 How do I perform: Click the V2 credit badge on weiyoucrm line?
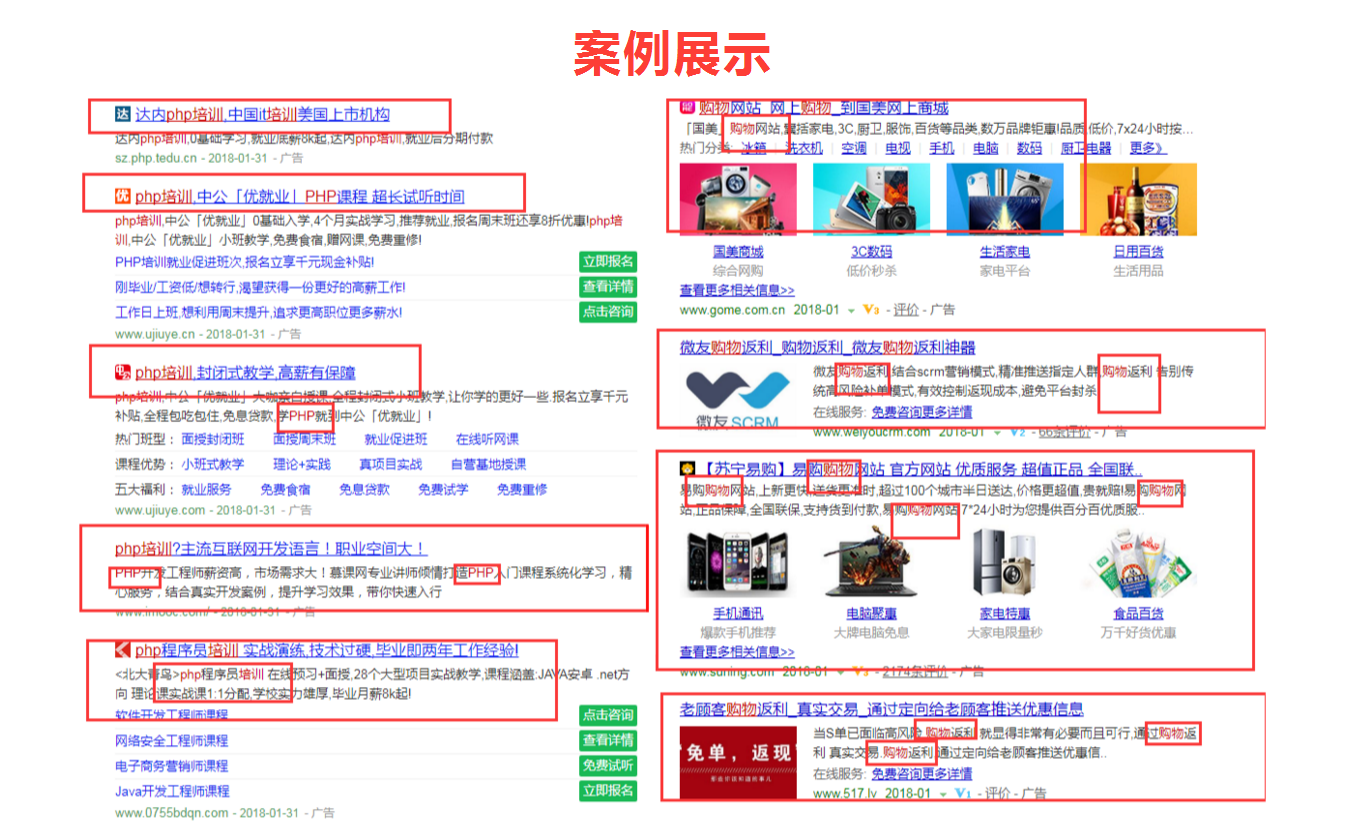click(1019, 432)
